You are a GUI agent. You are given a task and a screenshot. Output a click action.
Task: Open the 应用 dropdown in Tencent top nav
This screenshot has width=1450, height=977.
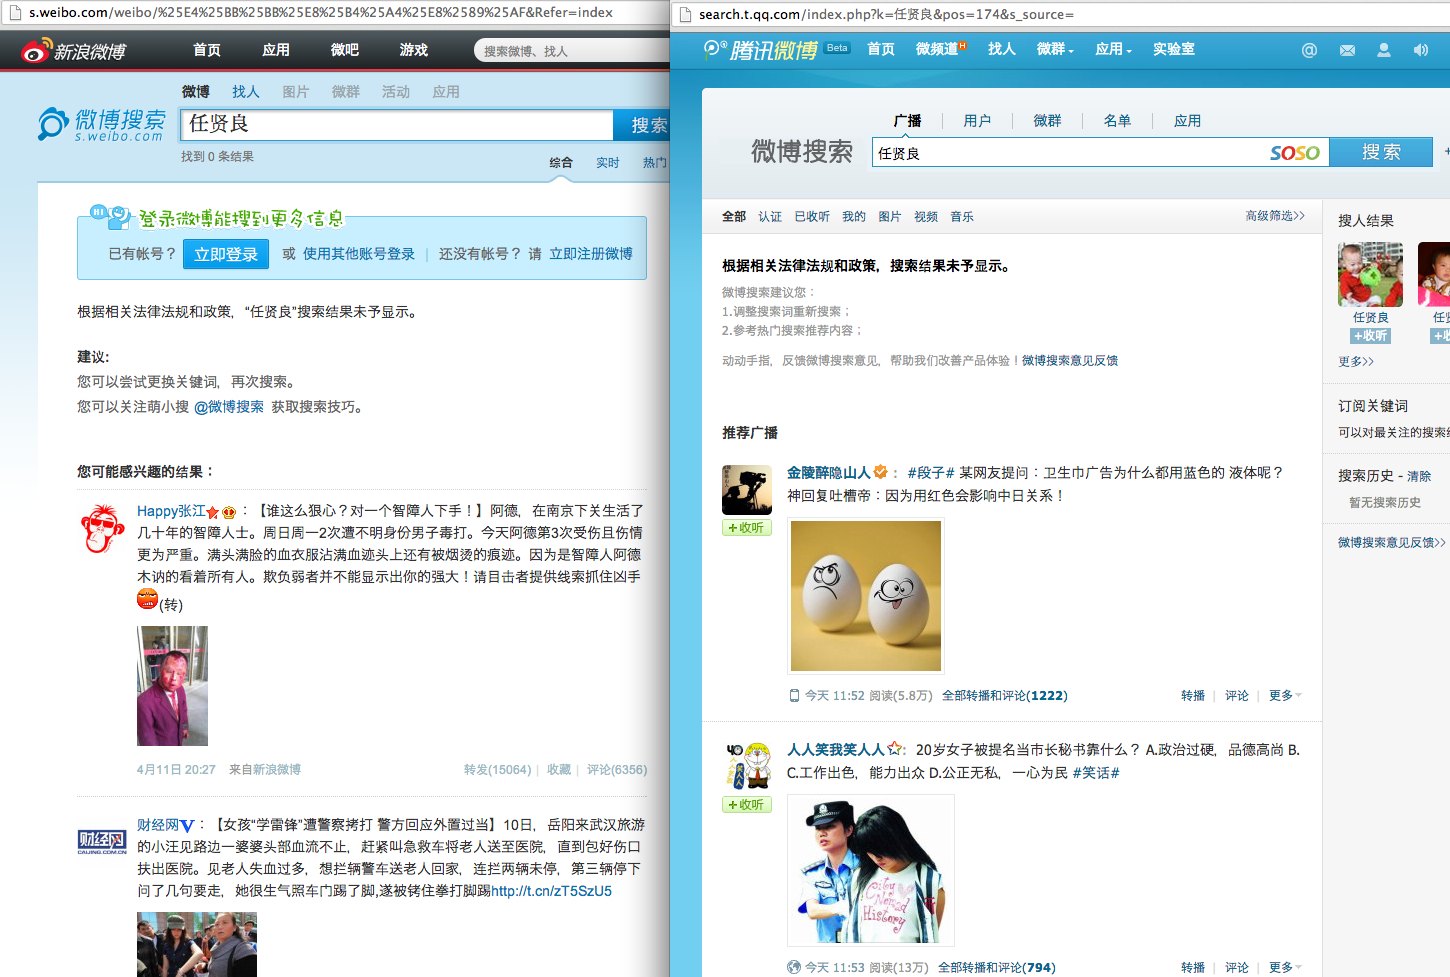click(1113, 49)
